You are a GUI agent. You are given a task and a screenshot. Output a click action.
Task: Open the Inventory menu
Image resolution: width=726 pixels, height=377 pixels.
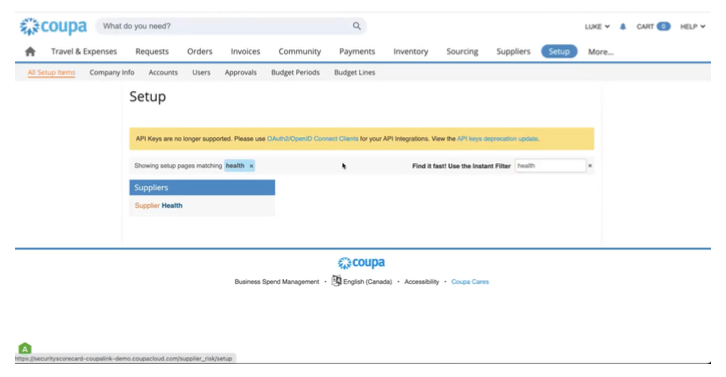point(411,51)
